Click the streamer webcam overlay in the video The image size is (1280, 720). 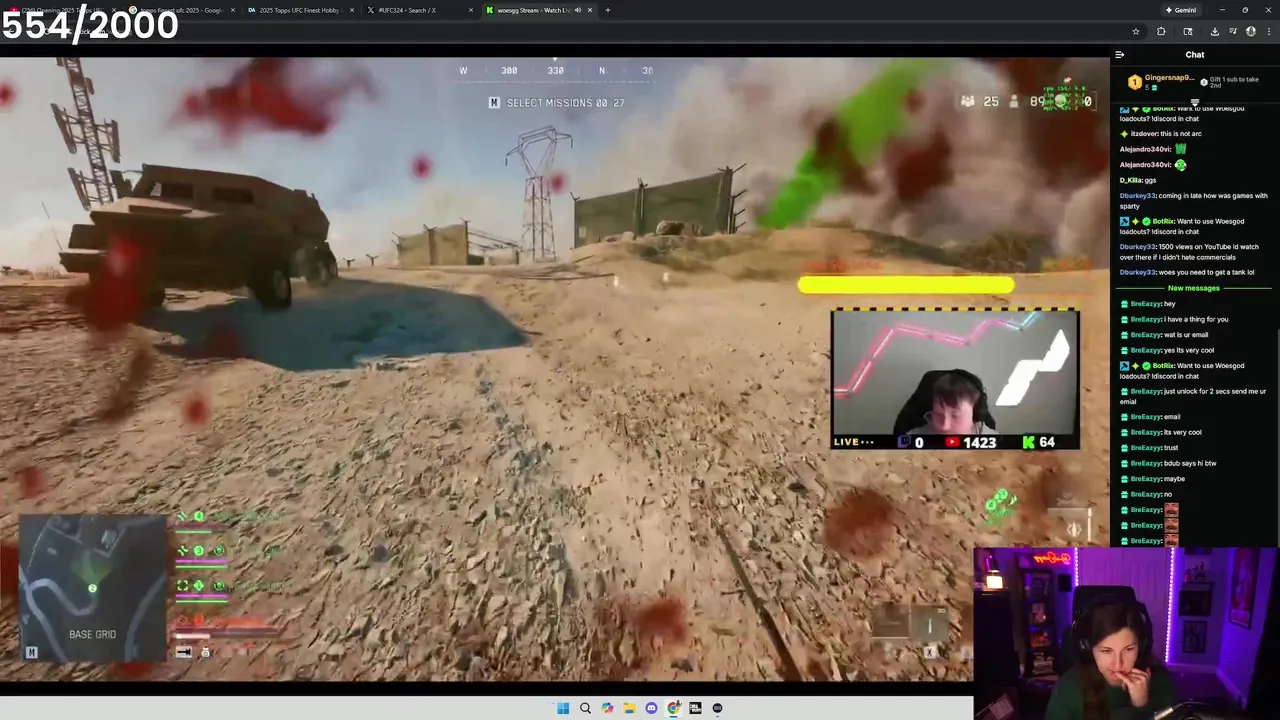coord(955,378)
